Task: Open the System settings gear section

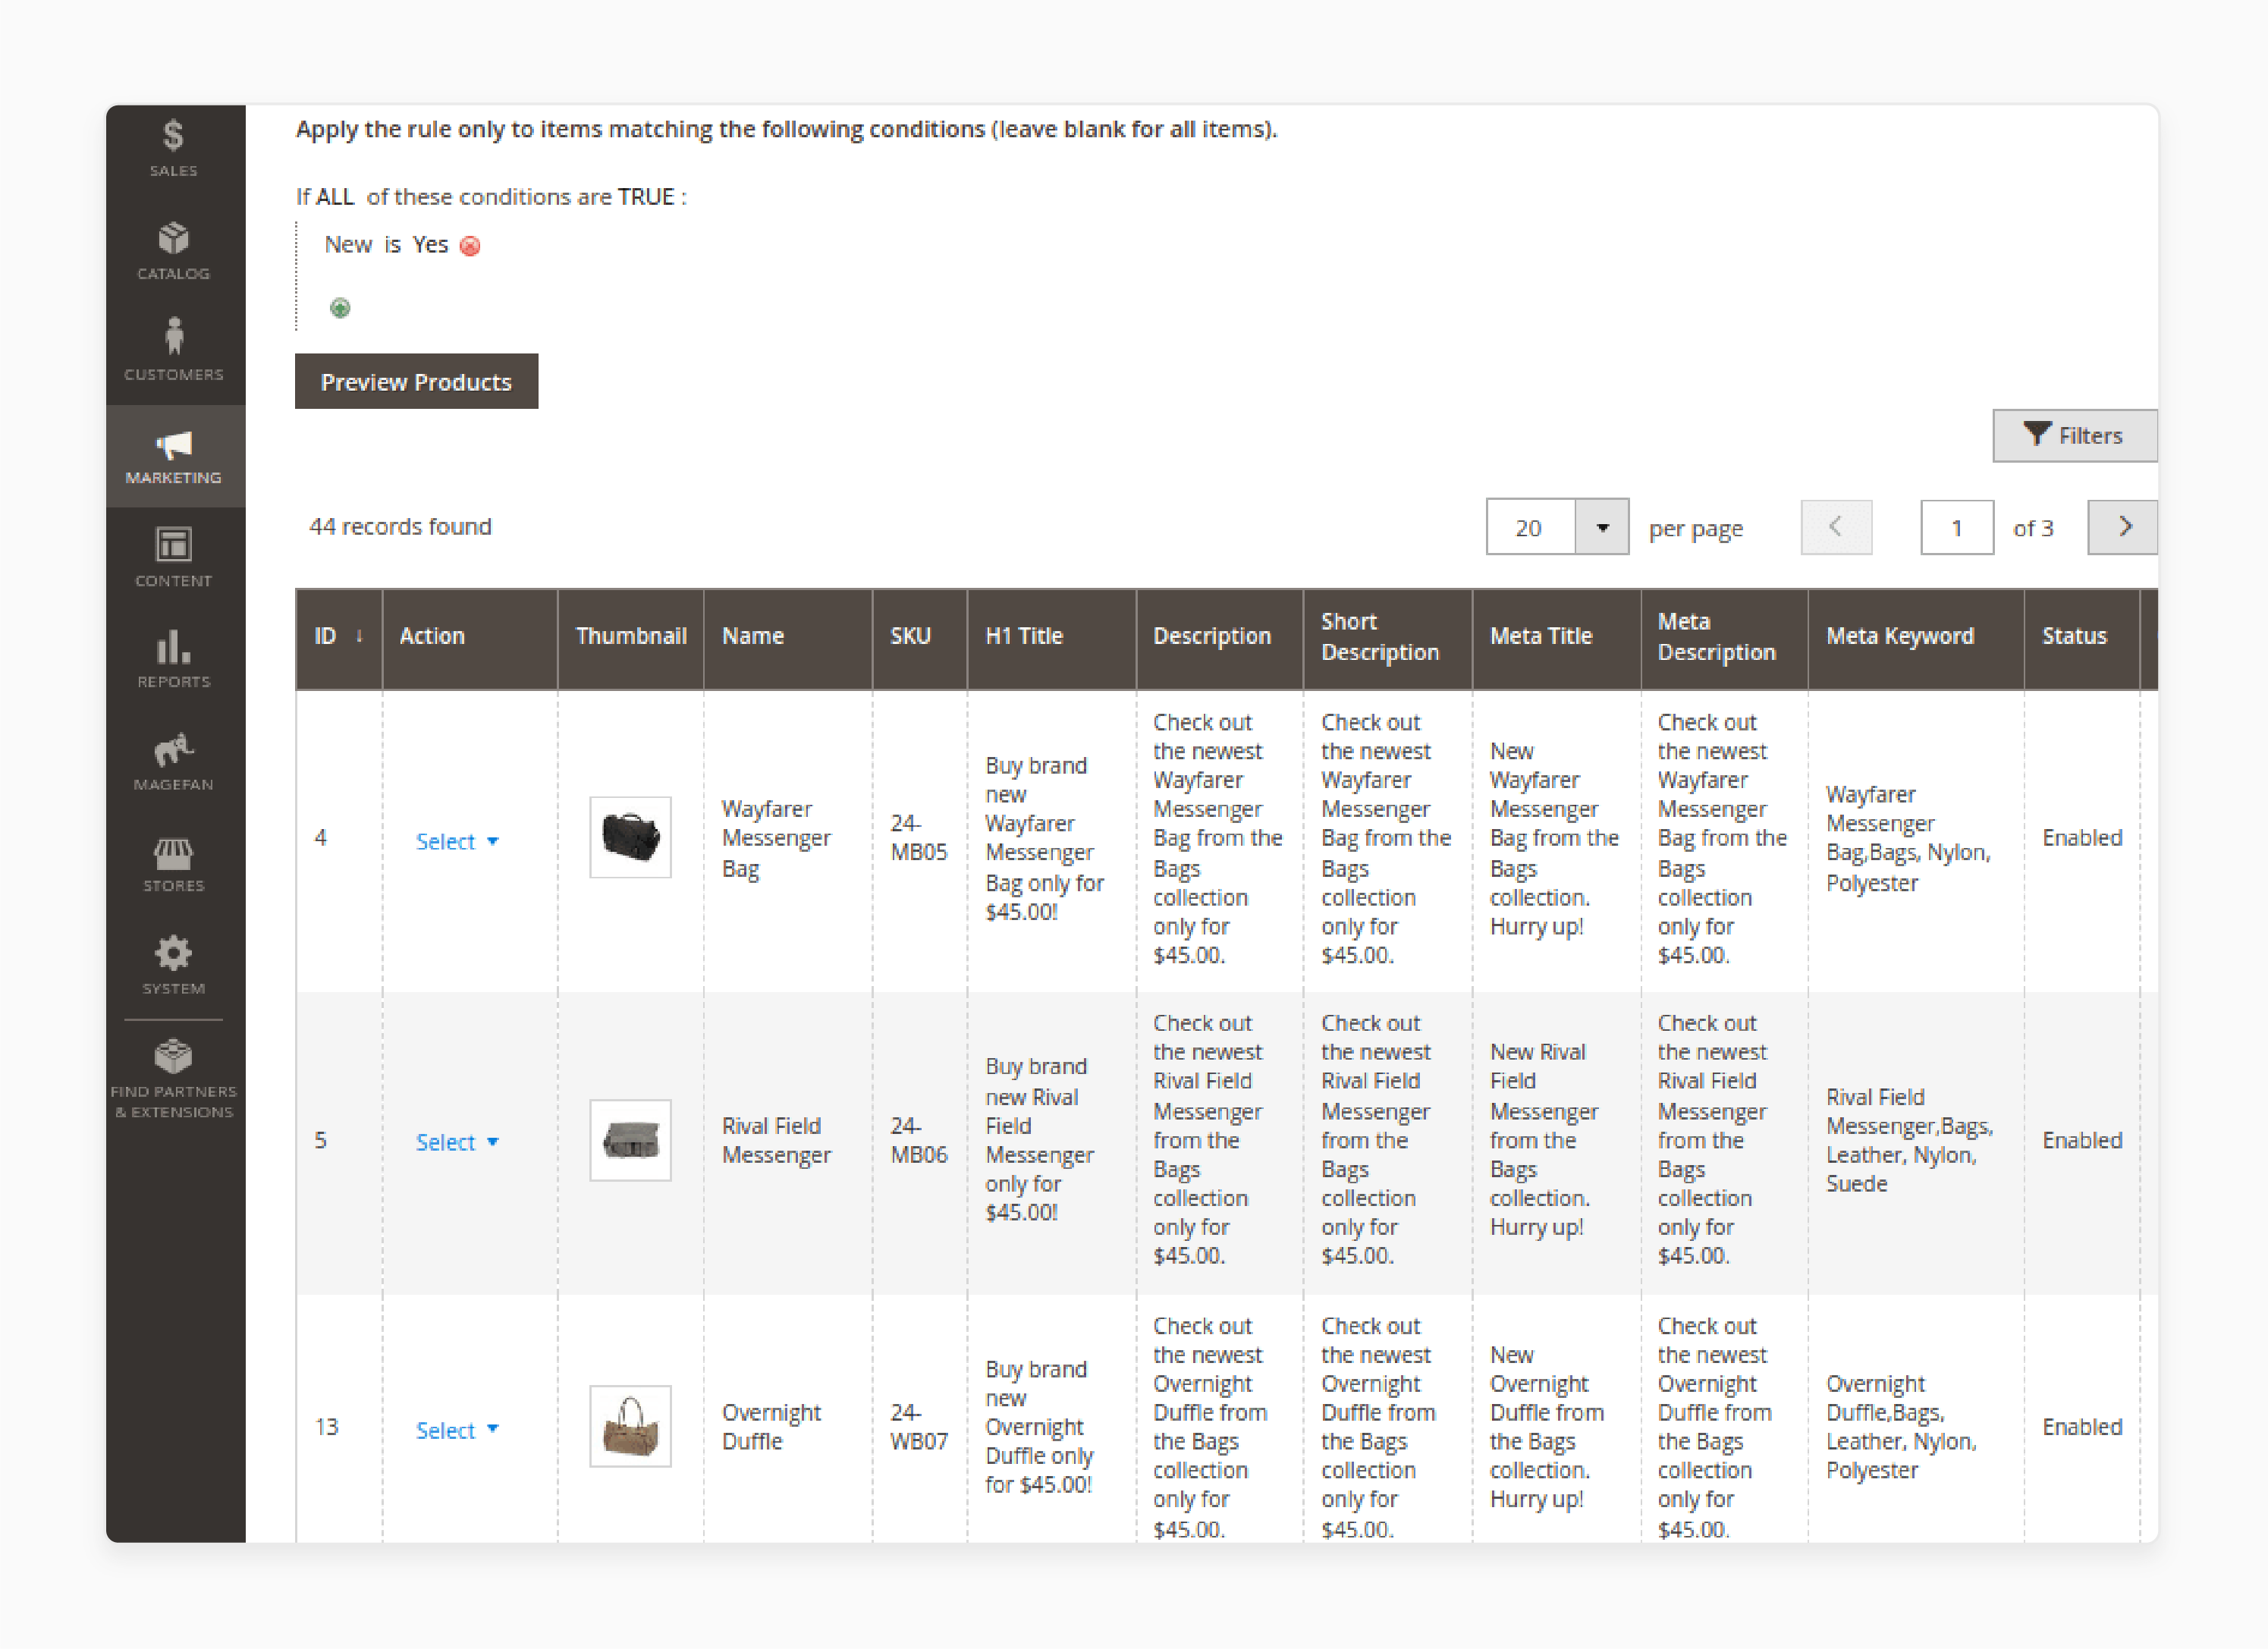Action: 174,965
